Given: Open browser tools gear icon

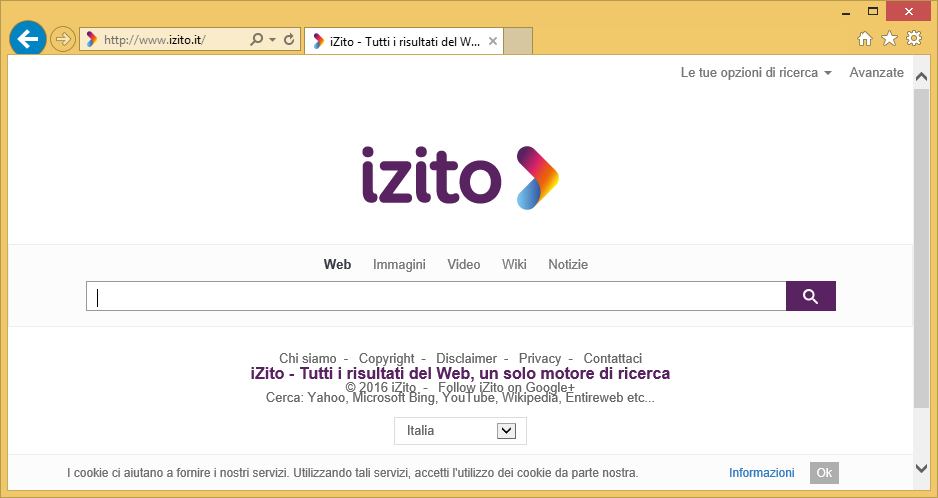Looking at the screenshot, I should click(914, 39).
